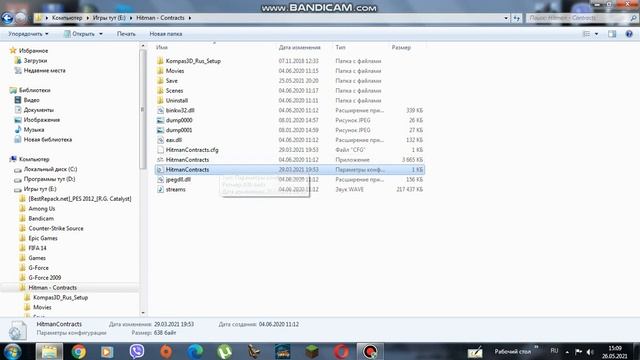Open Viber from taskbar
640x360 pixels.
[x=137, y=351]
